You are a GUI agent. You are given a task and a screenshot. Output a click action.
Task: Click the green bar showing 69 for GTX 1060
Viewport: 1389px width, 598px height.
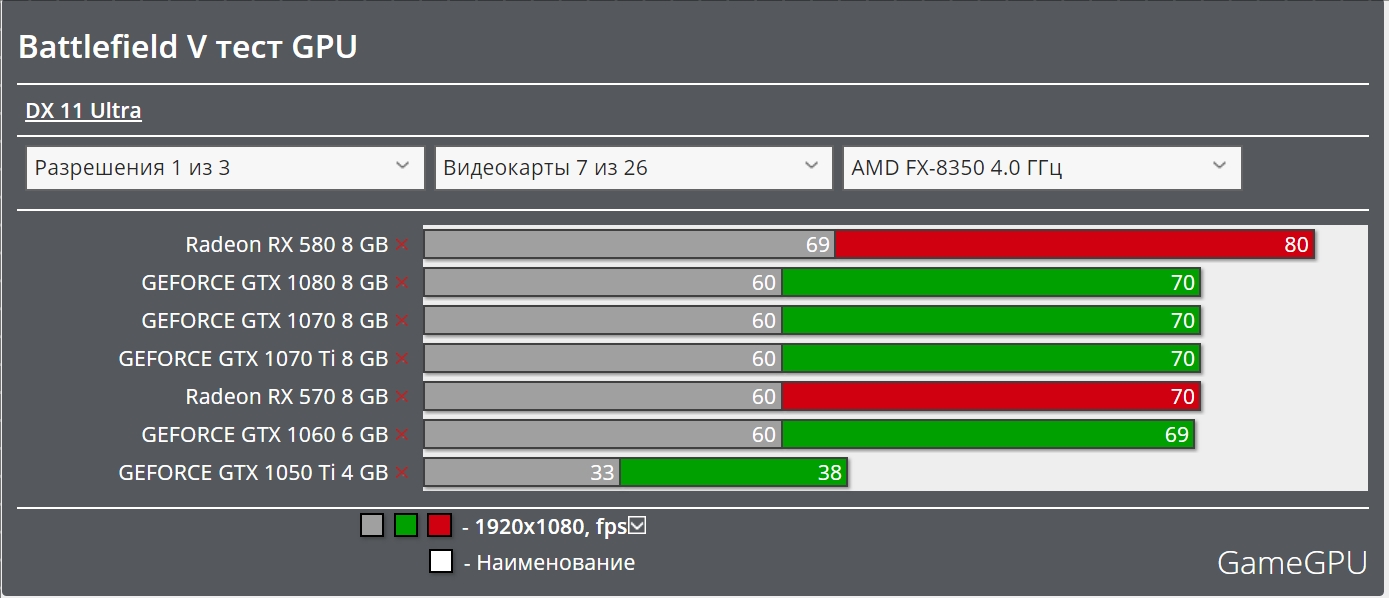pos(988,435)
